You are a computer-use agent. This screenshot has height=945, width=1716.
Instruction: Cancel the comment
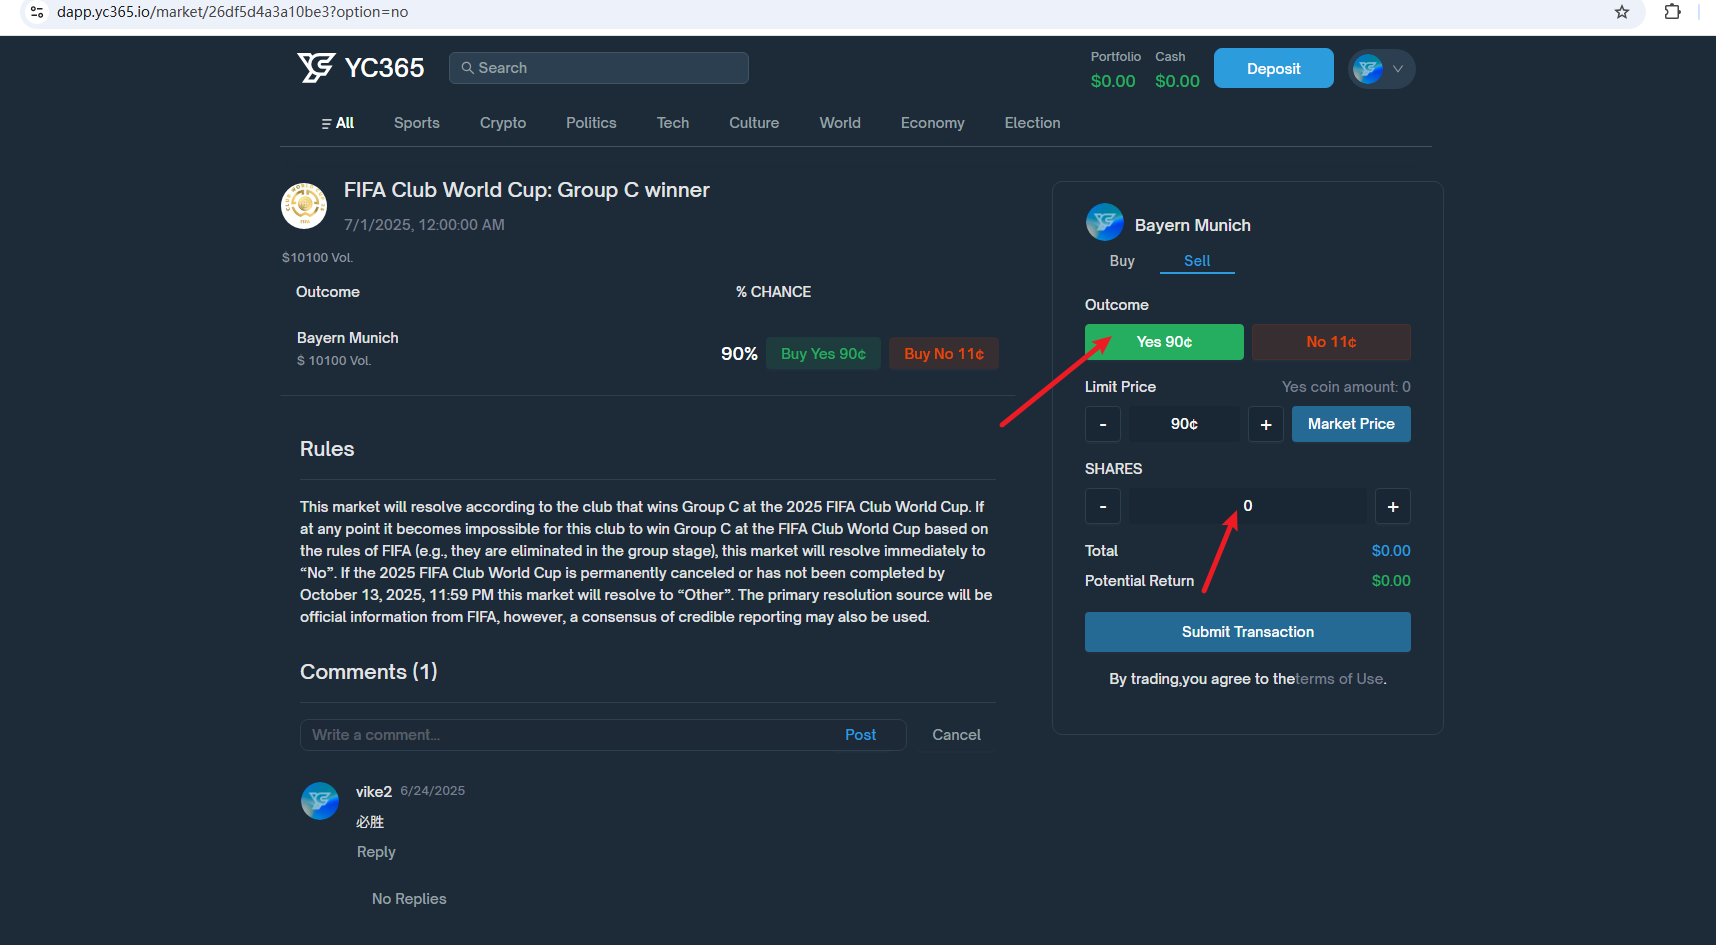coord(956,735)
